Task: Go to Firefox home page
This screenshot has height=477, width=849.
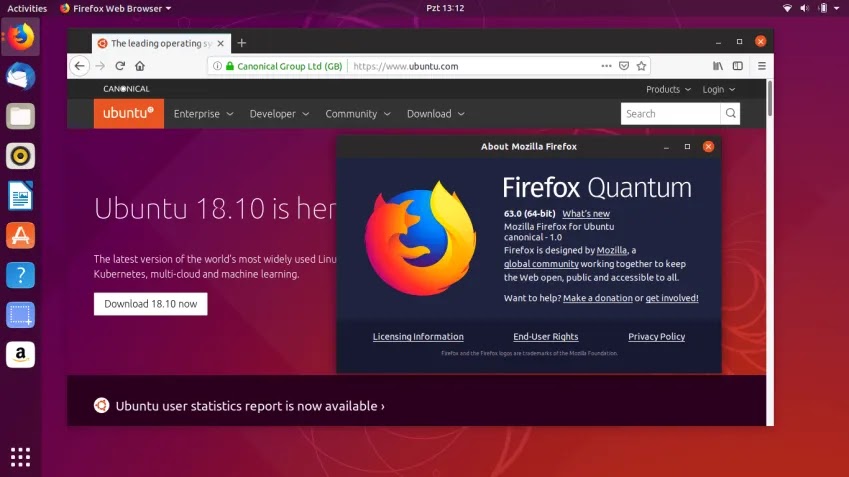Action: click(140, 66)
